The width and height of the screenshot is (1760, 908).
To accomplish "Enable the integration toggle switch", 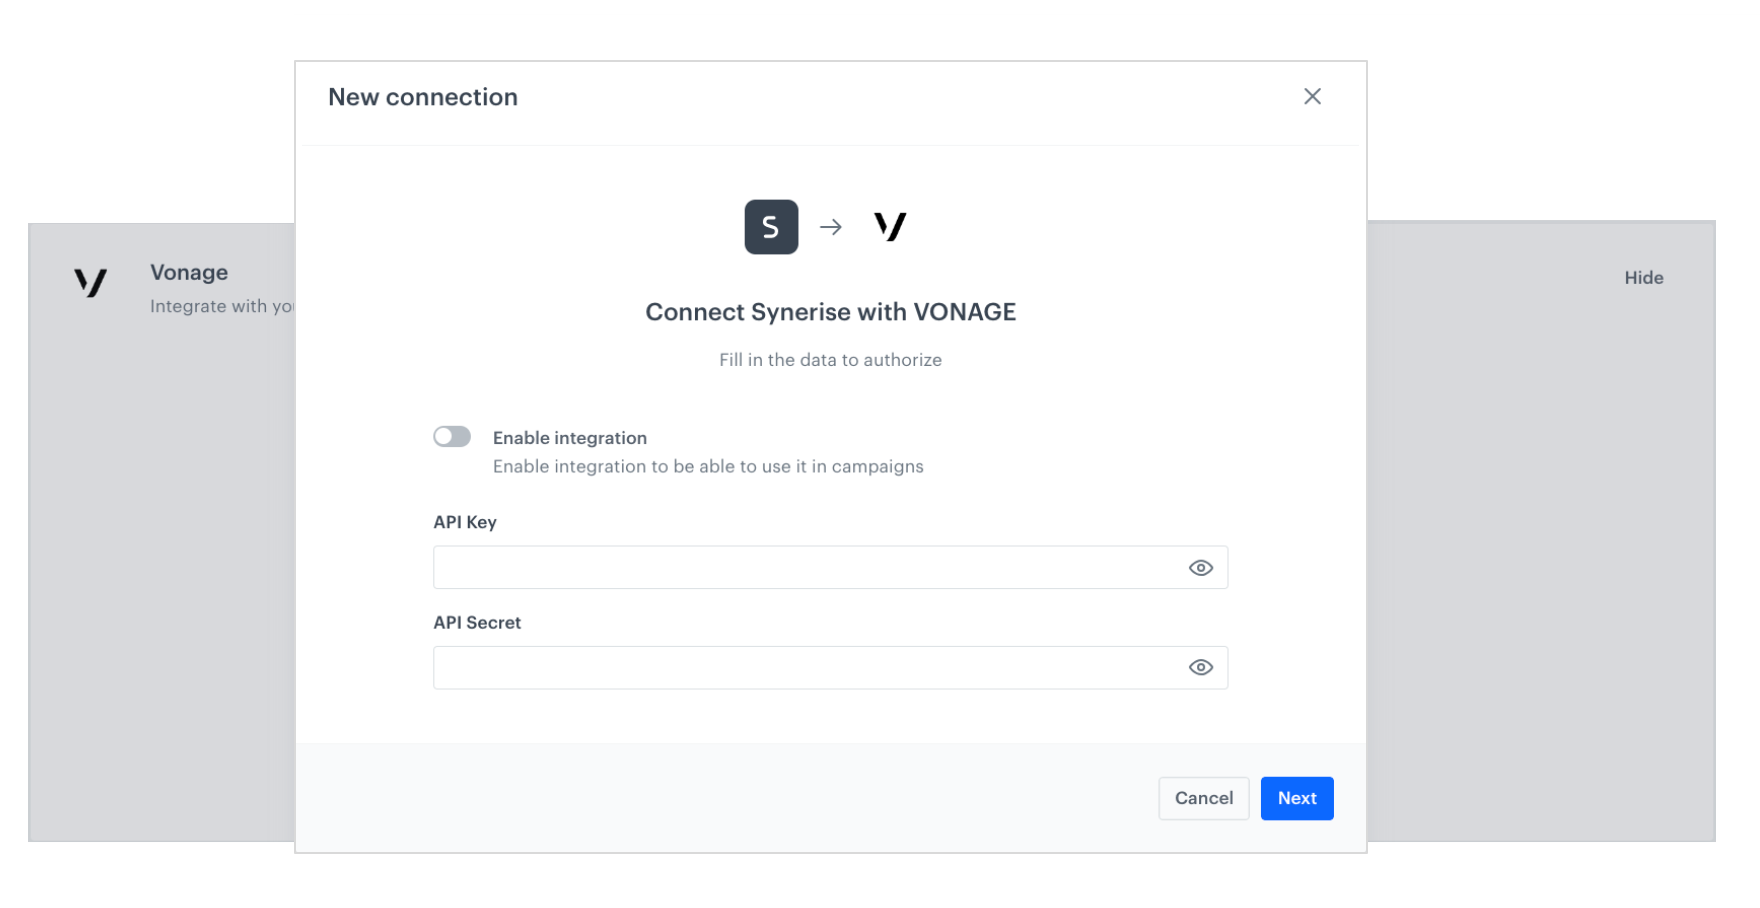I will (x=451, y=436).
